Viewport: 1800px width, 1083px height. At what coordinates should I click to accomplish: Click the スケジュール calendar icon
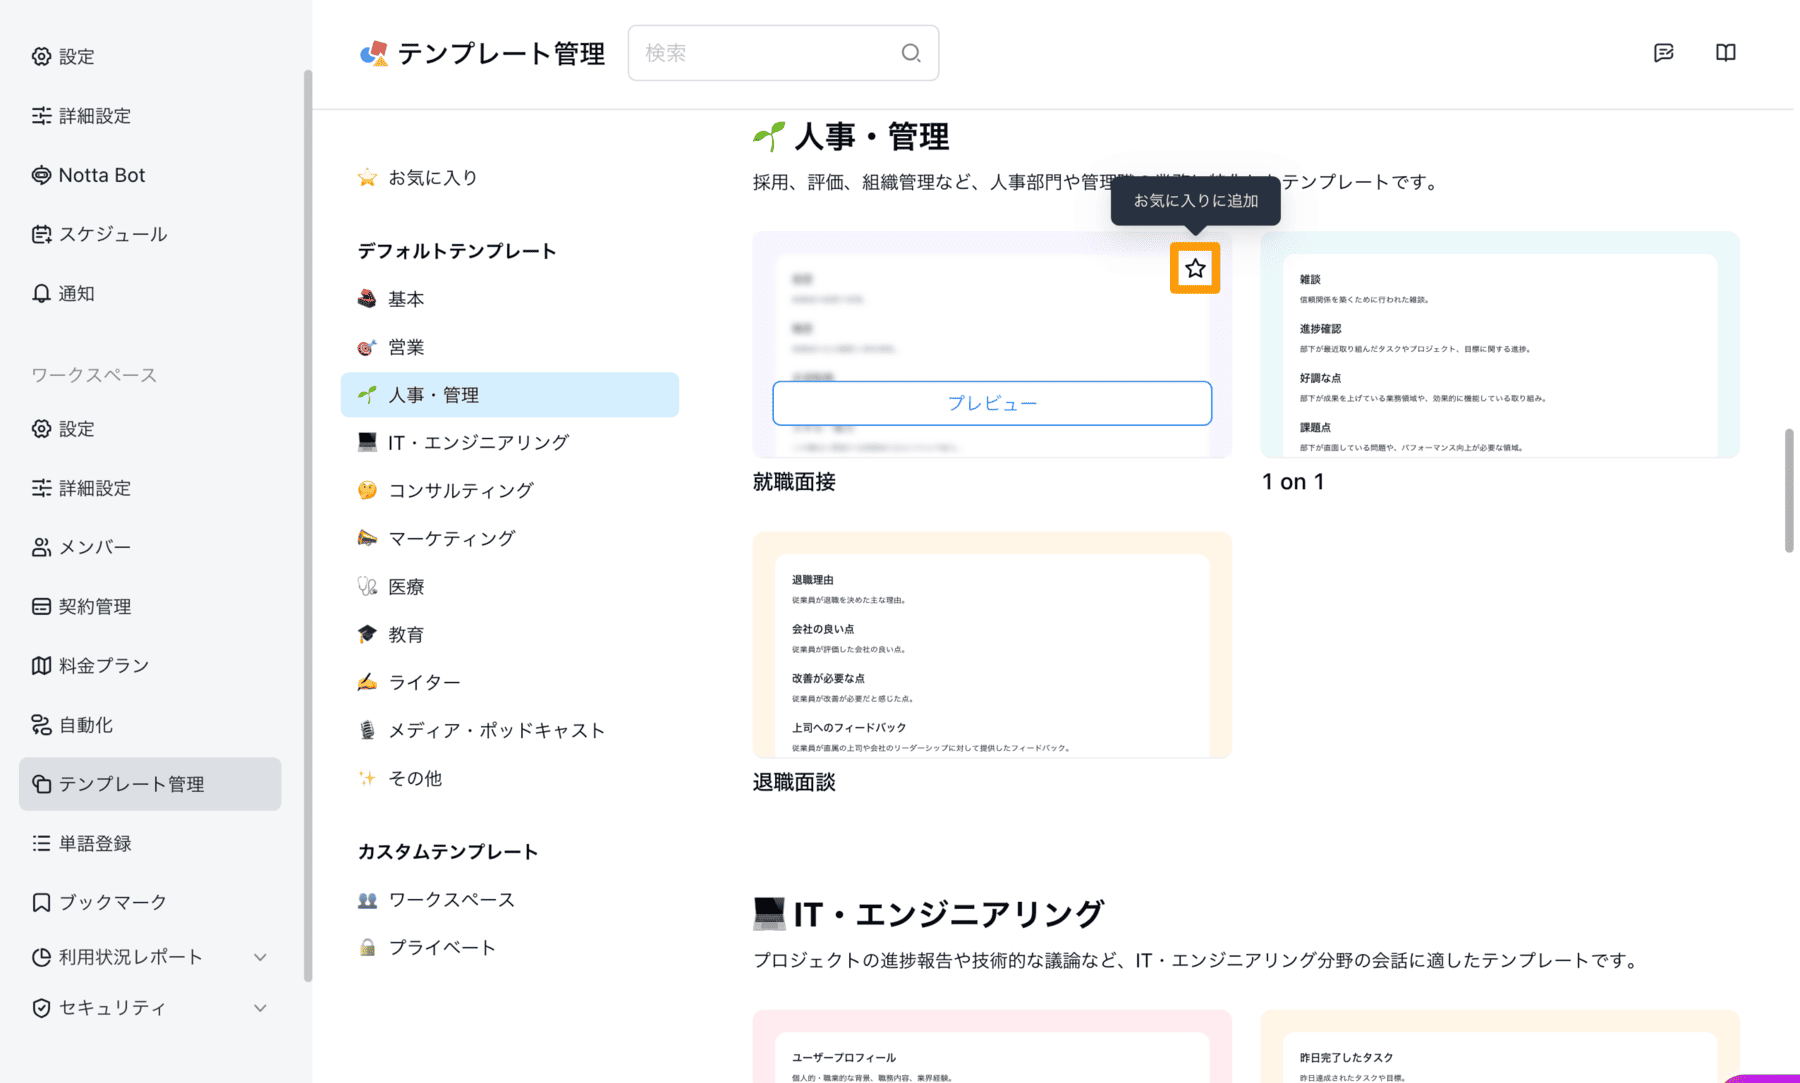point(41,234)
